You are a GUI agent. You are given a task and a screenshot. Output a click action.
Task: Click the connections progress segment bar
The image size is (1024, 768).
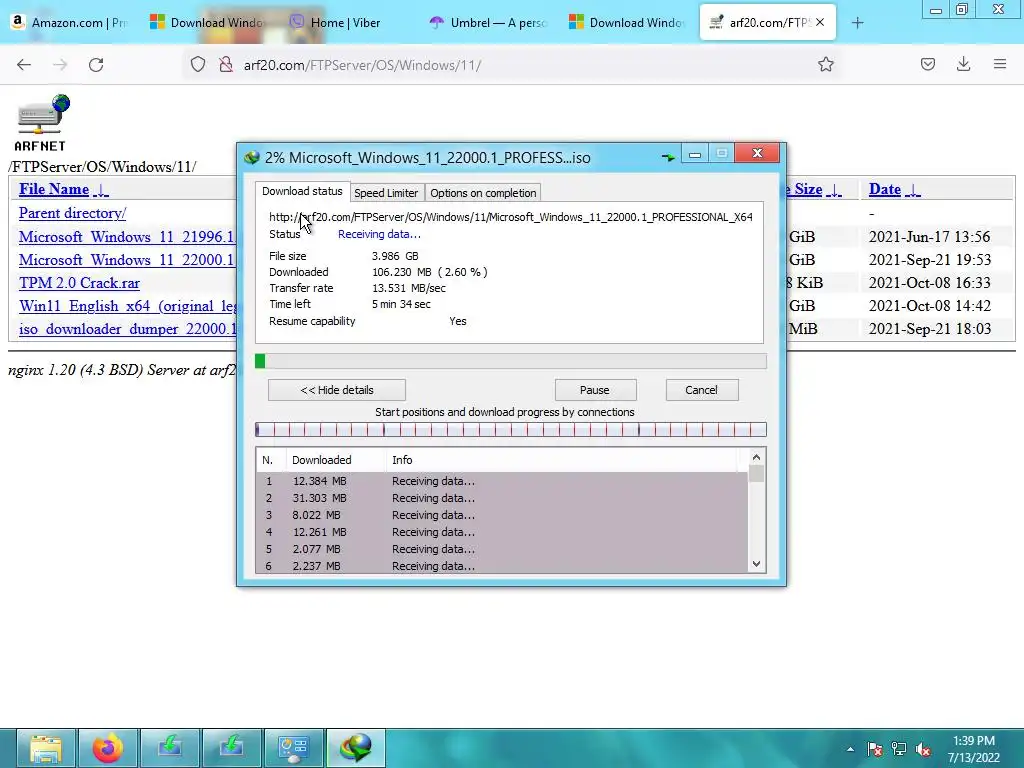(x=511, y=430)
